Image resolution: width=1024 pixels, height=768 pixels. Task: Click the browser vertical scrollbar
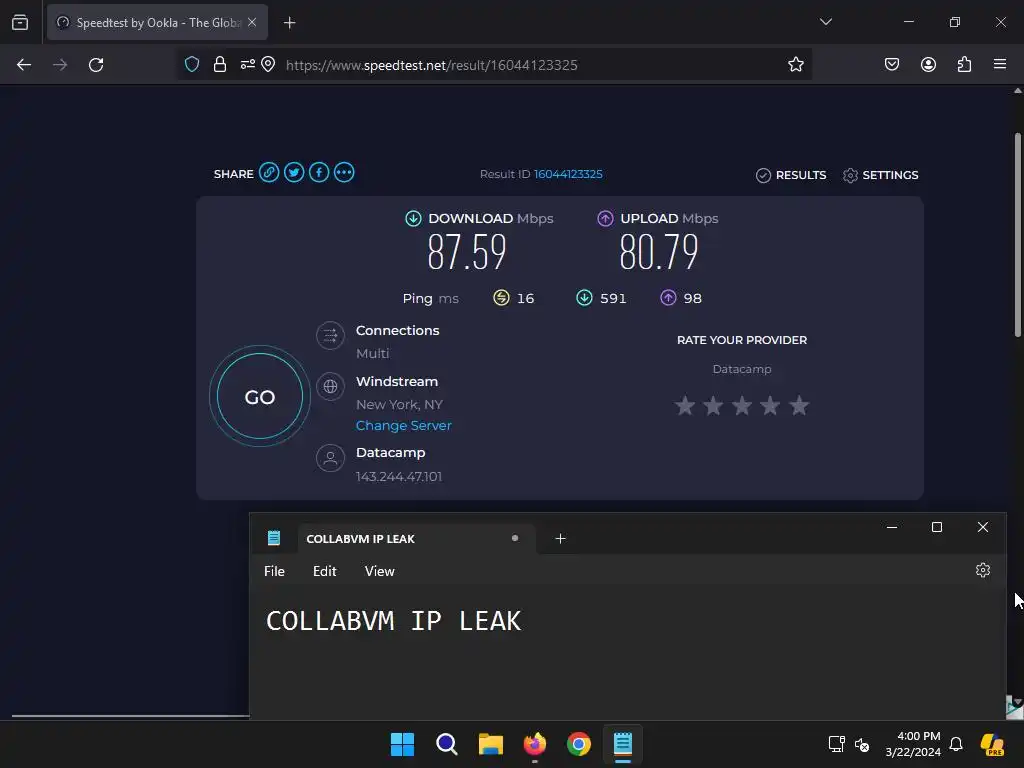(1017, 235)
